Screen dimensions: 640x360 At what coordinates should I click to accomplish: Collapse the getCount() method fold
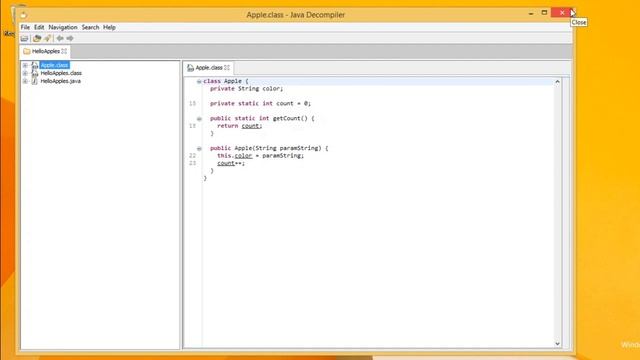199,119
